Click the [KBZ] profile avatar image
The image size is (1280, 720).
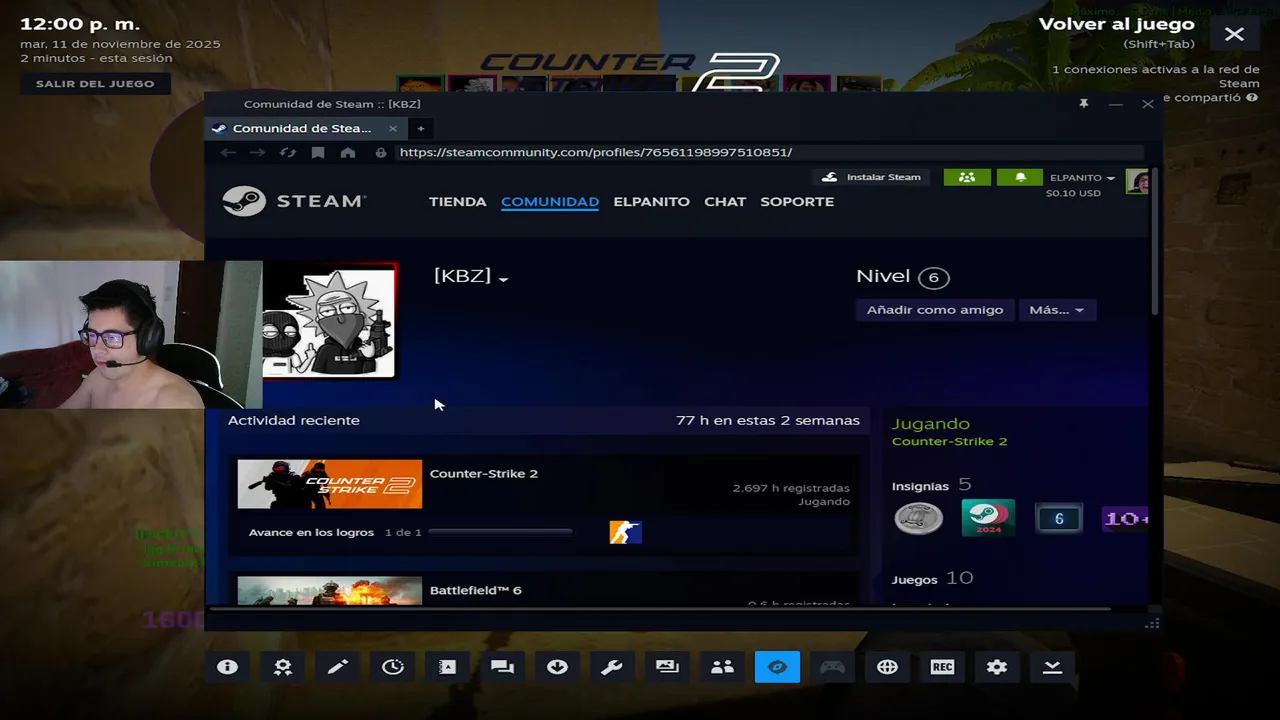pos(329,321)
